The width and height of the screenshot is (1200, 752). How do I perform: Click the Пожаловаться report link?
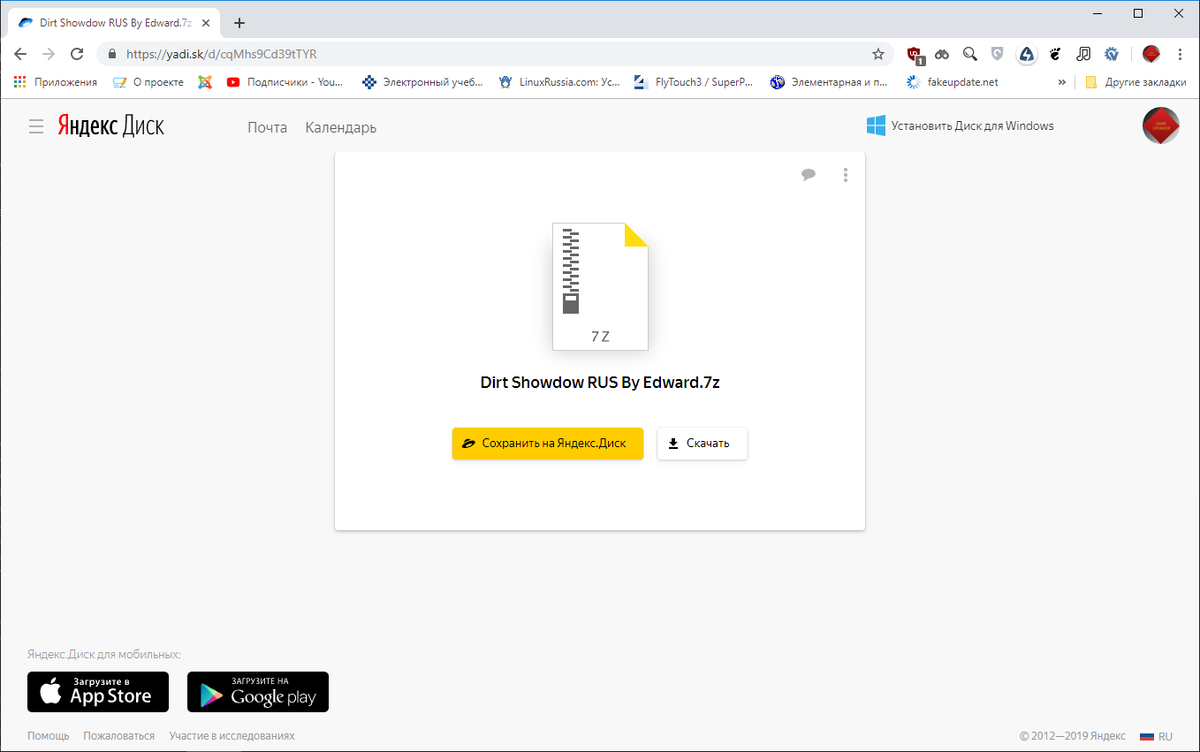click(119, 736)
